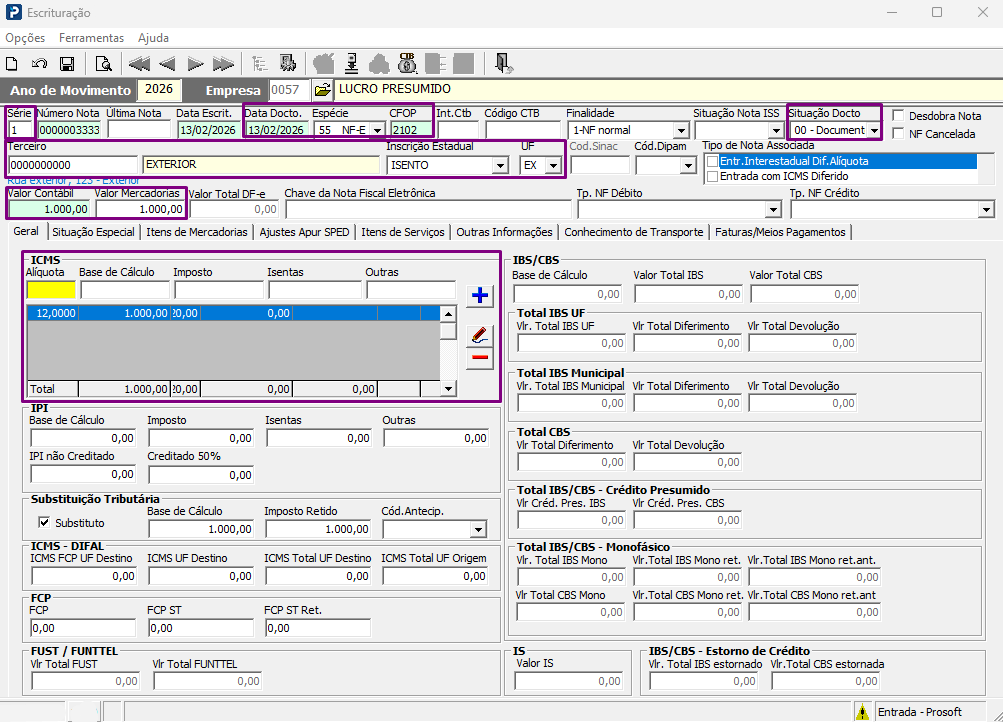Open the search document magnifier icon
Viewport: 1003px width, 722px height.
103,64
